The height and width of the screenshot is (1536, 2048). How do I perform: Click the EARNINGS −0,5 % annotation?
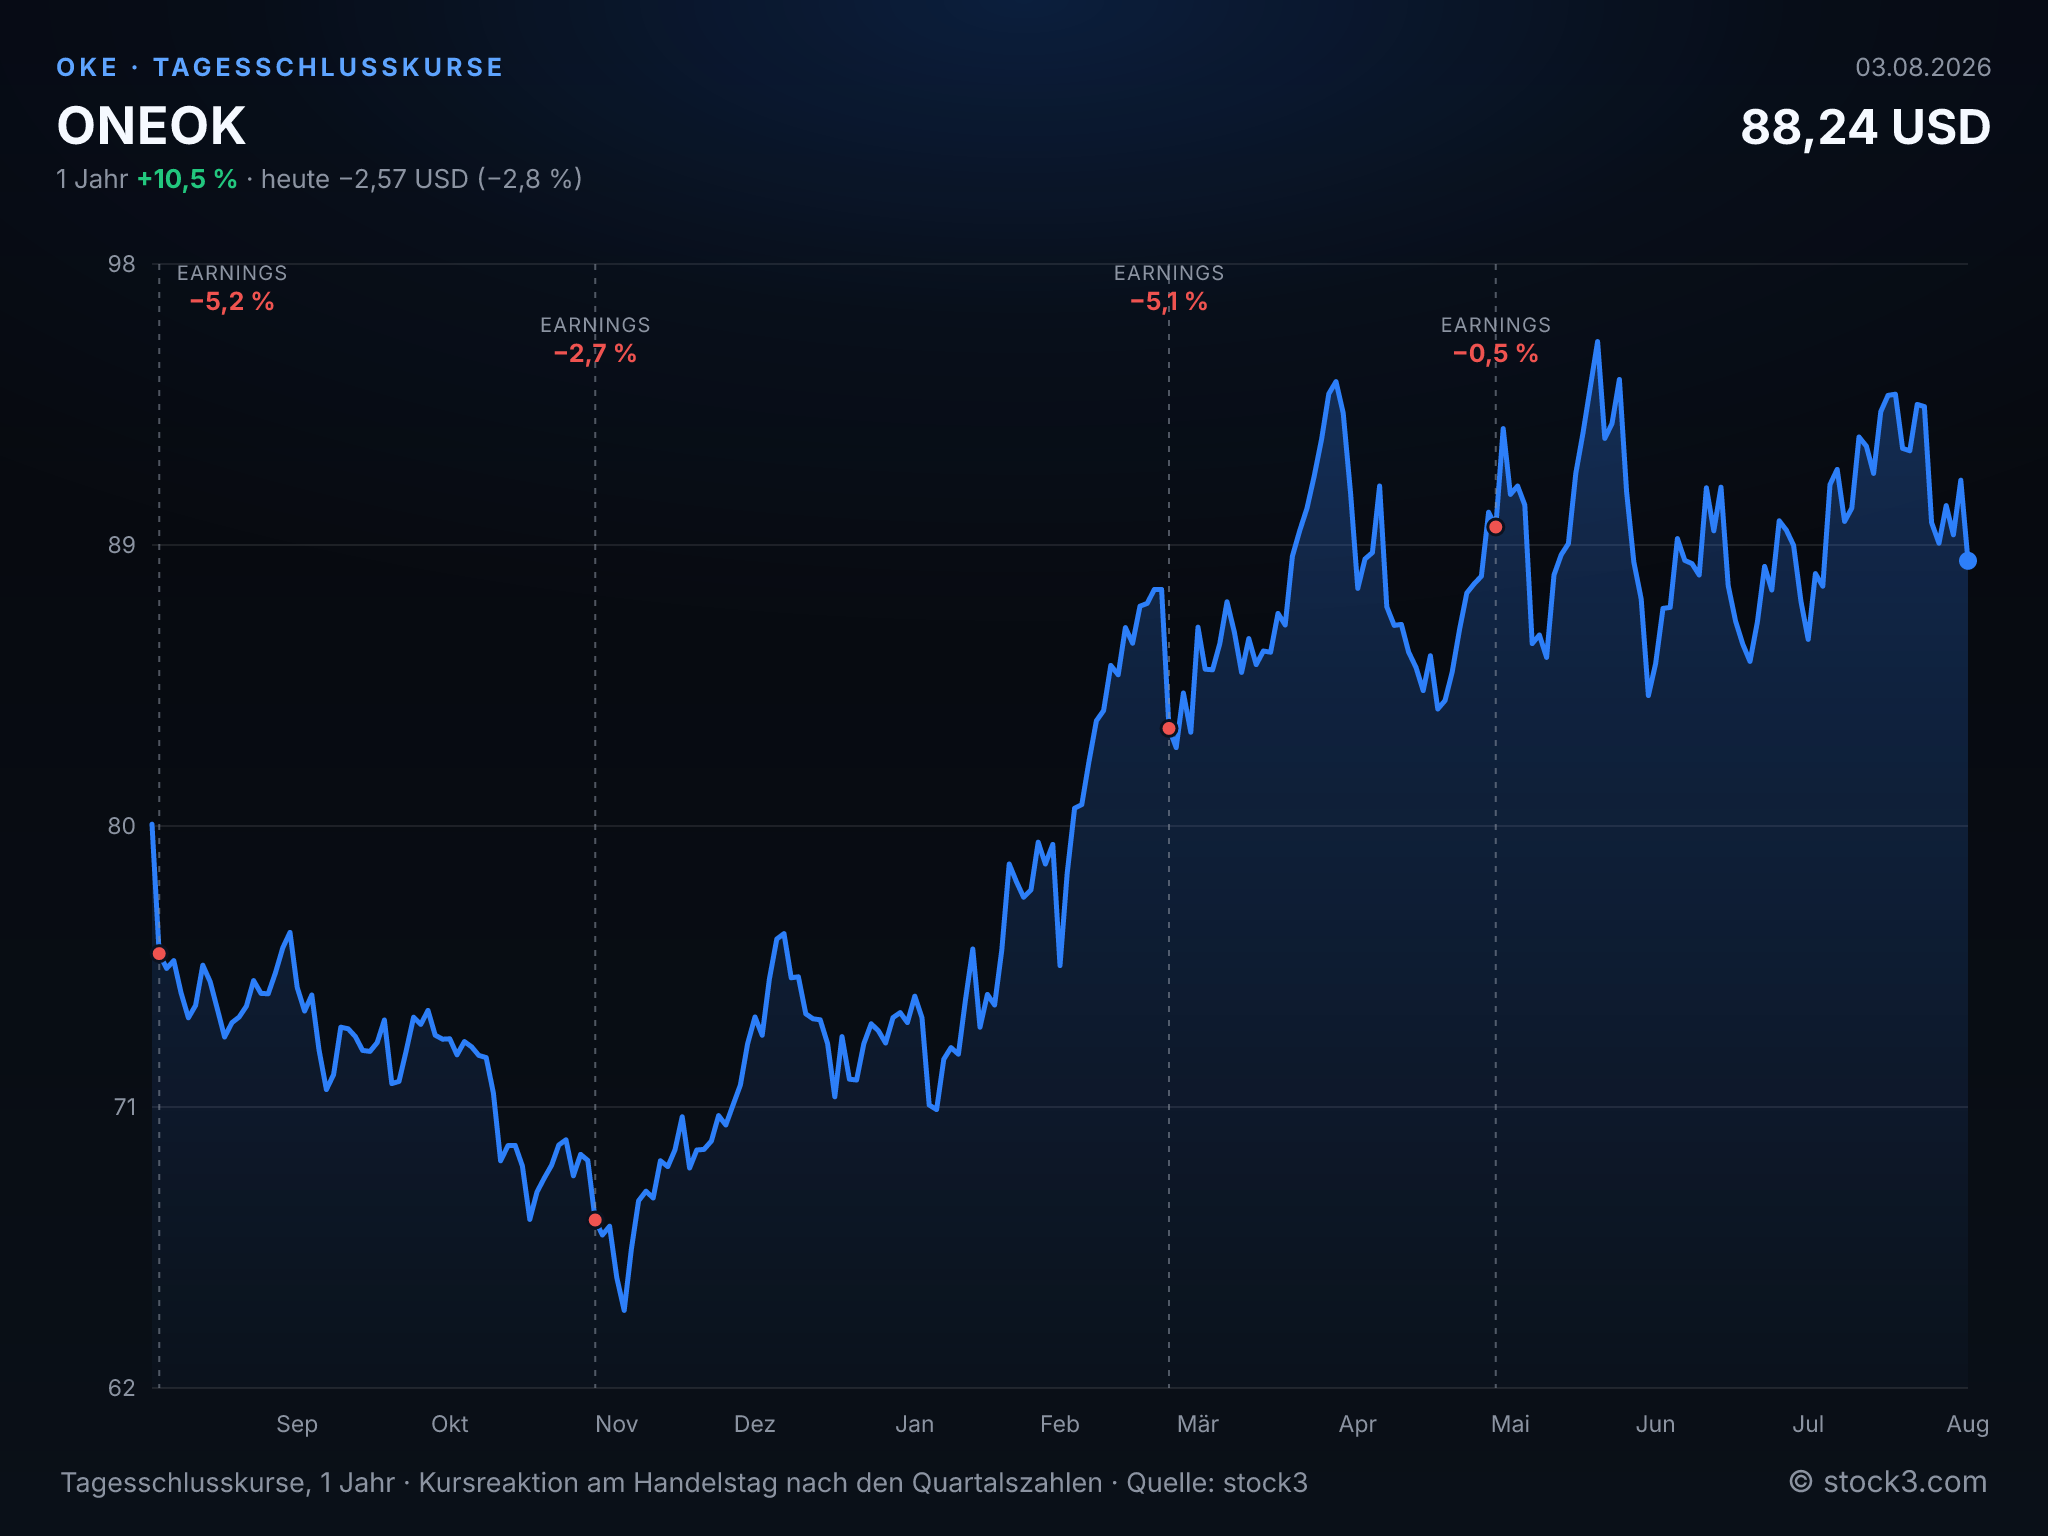click(1496, 340)
